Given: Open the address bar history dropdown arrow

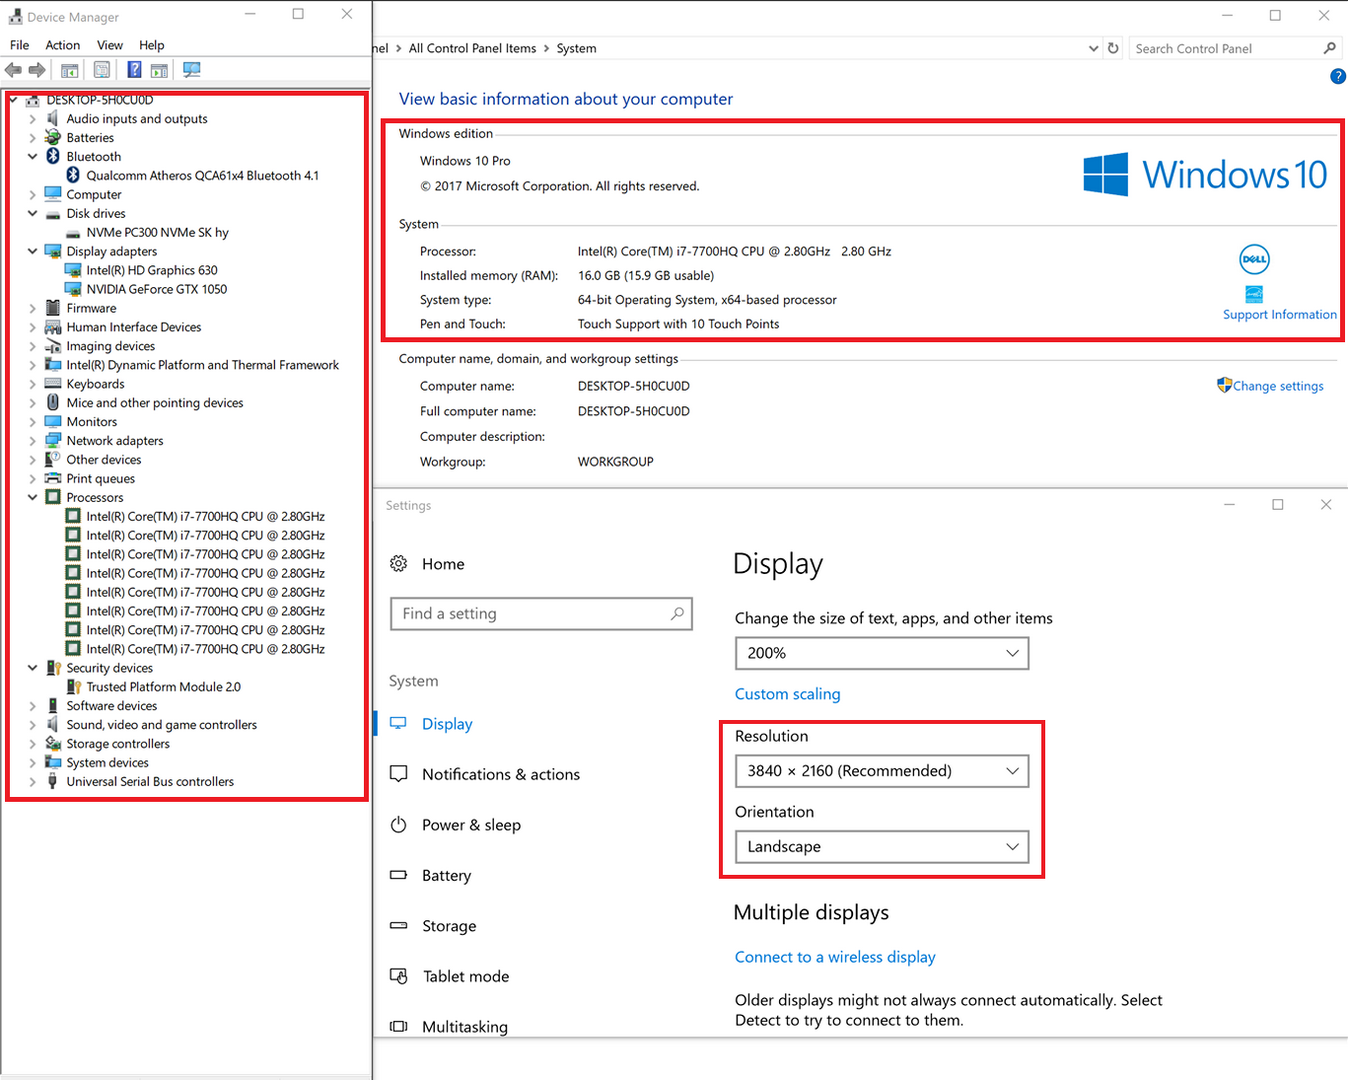Looking at the screenshot, I should click(x=1093, y=48).
